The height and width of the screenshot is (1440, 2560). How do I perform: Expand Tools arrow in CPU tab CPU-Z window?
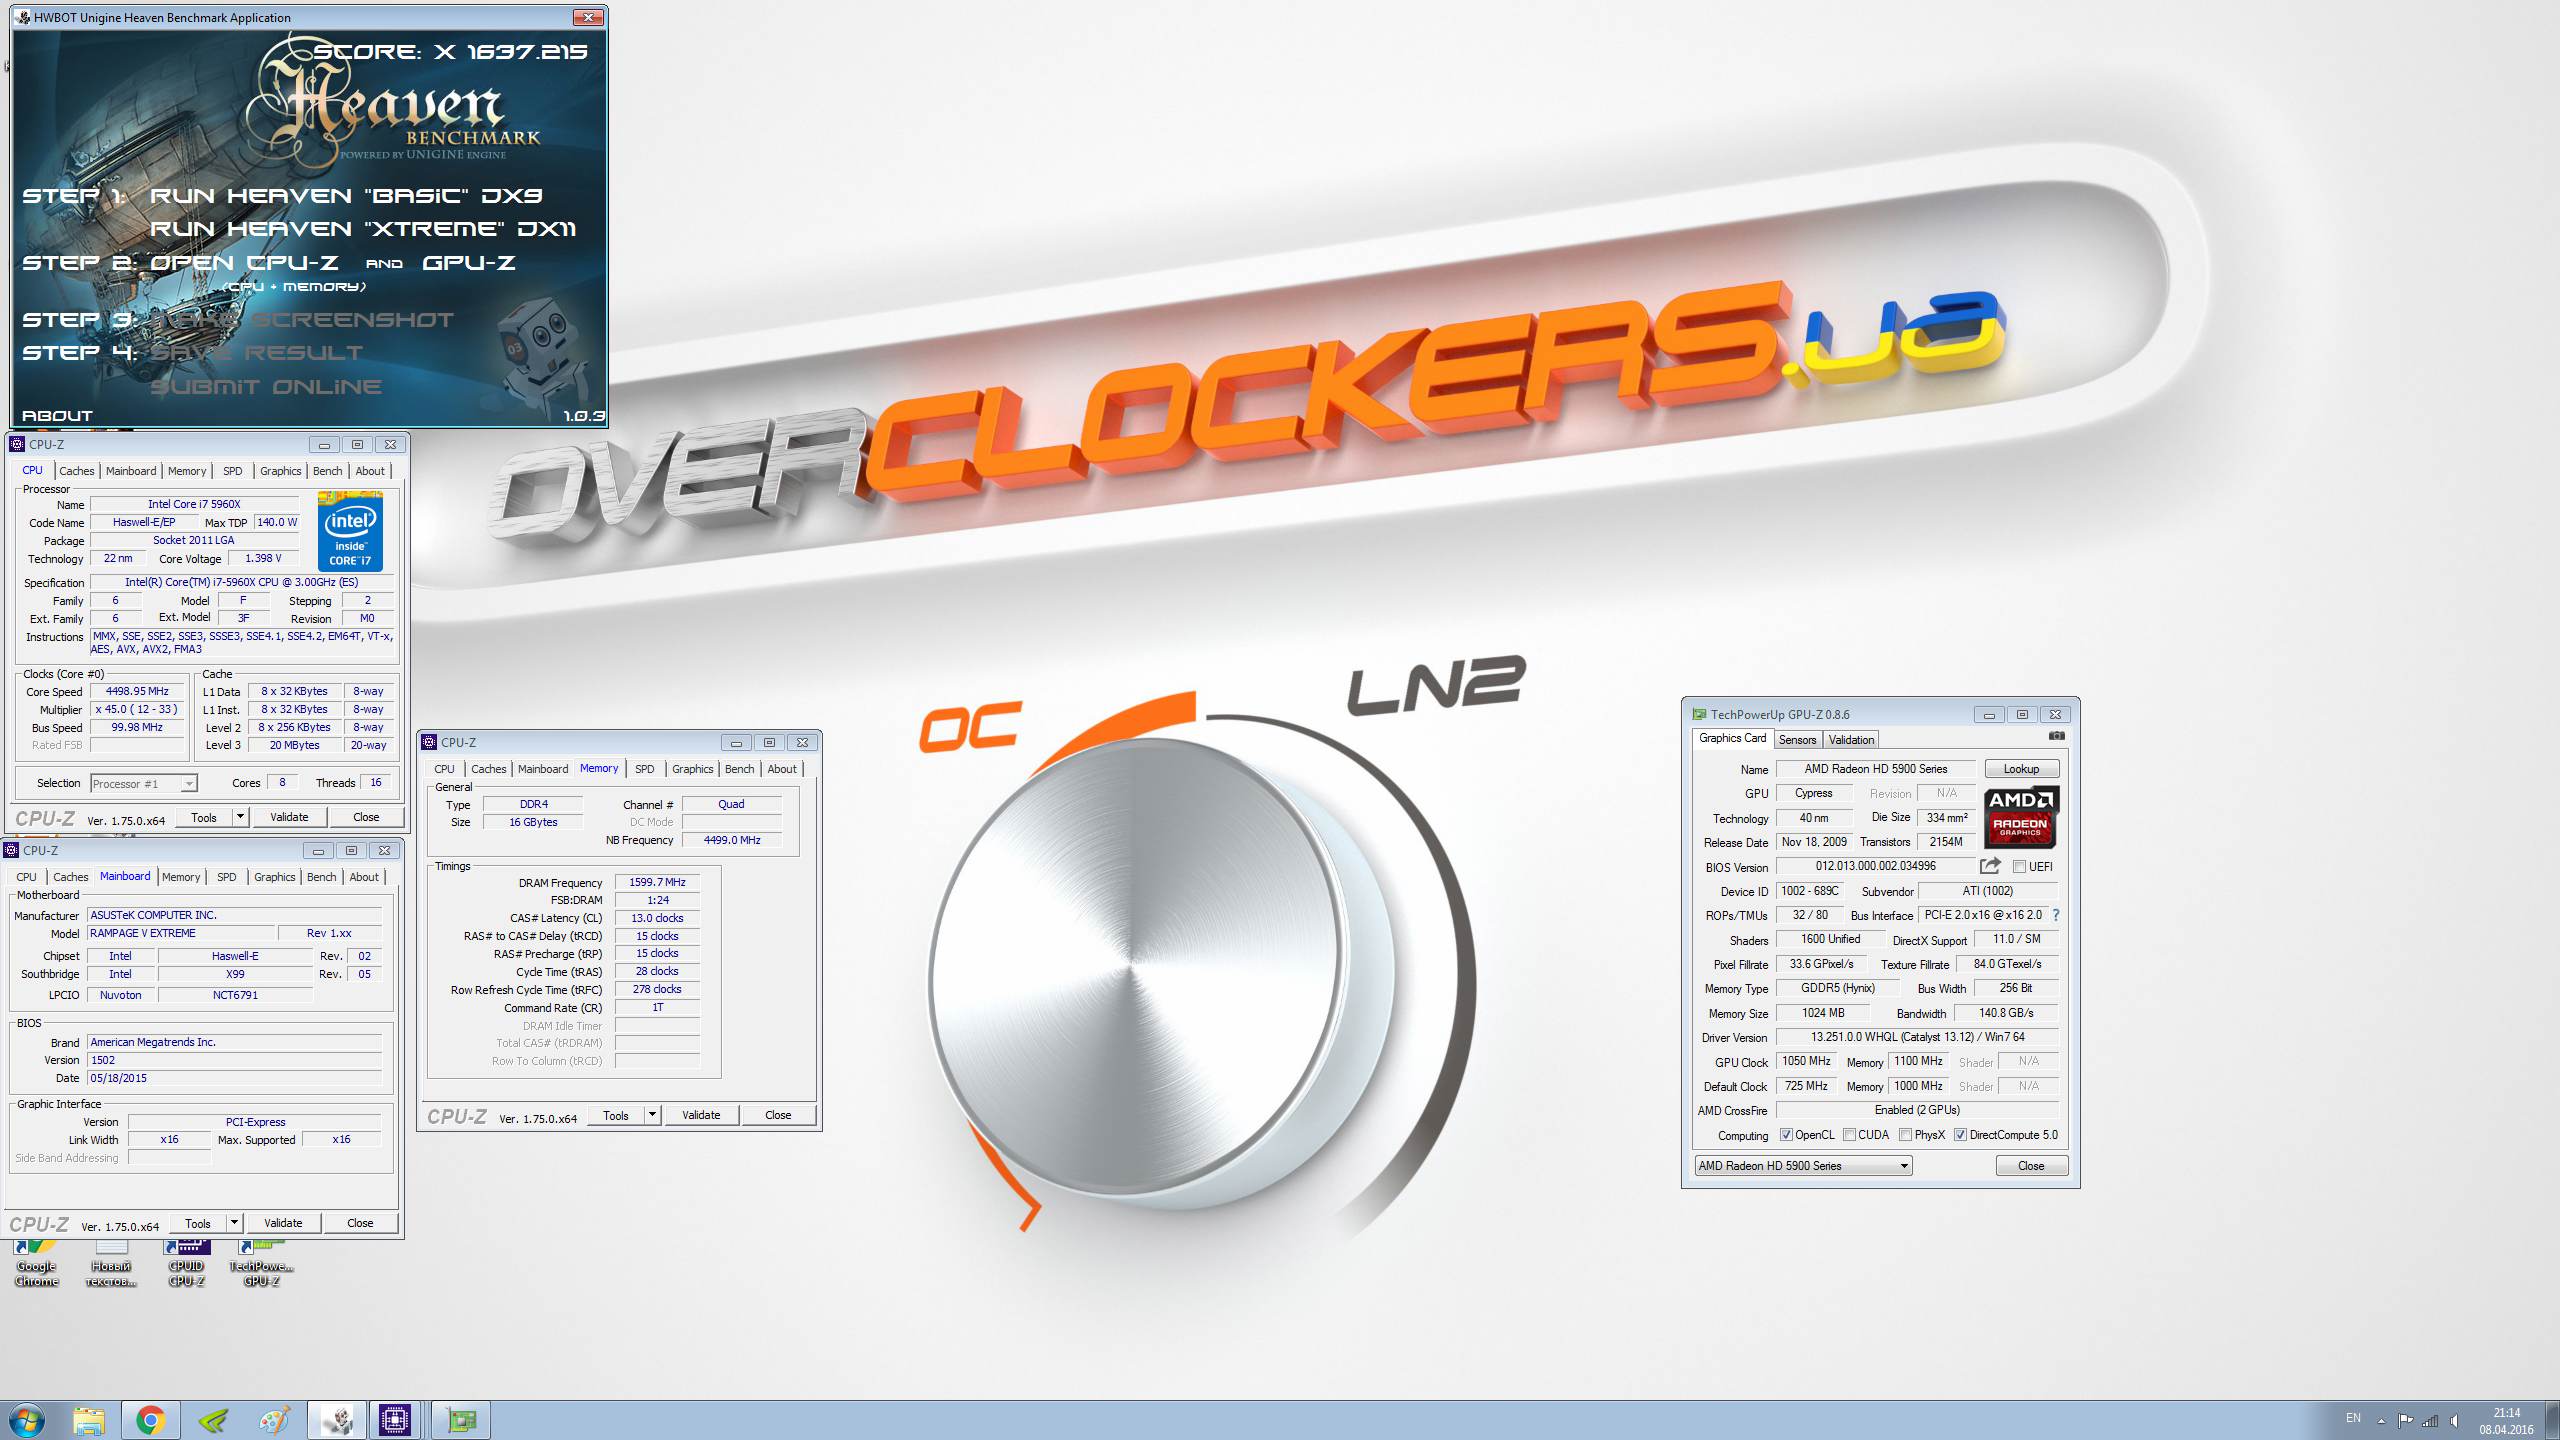[x=240, y=817]
